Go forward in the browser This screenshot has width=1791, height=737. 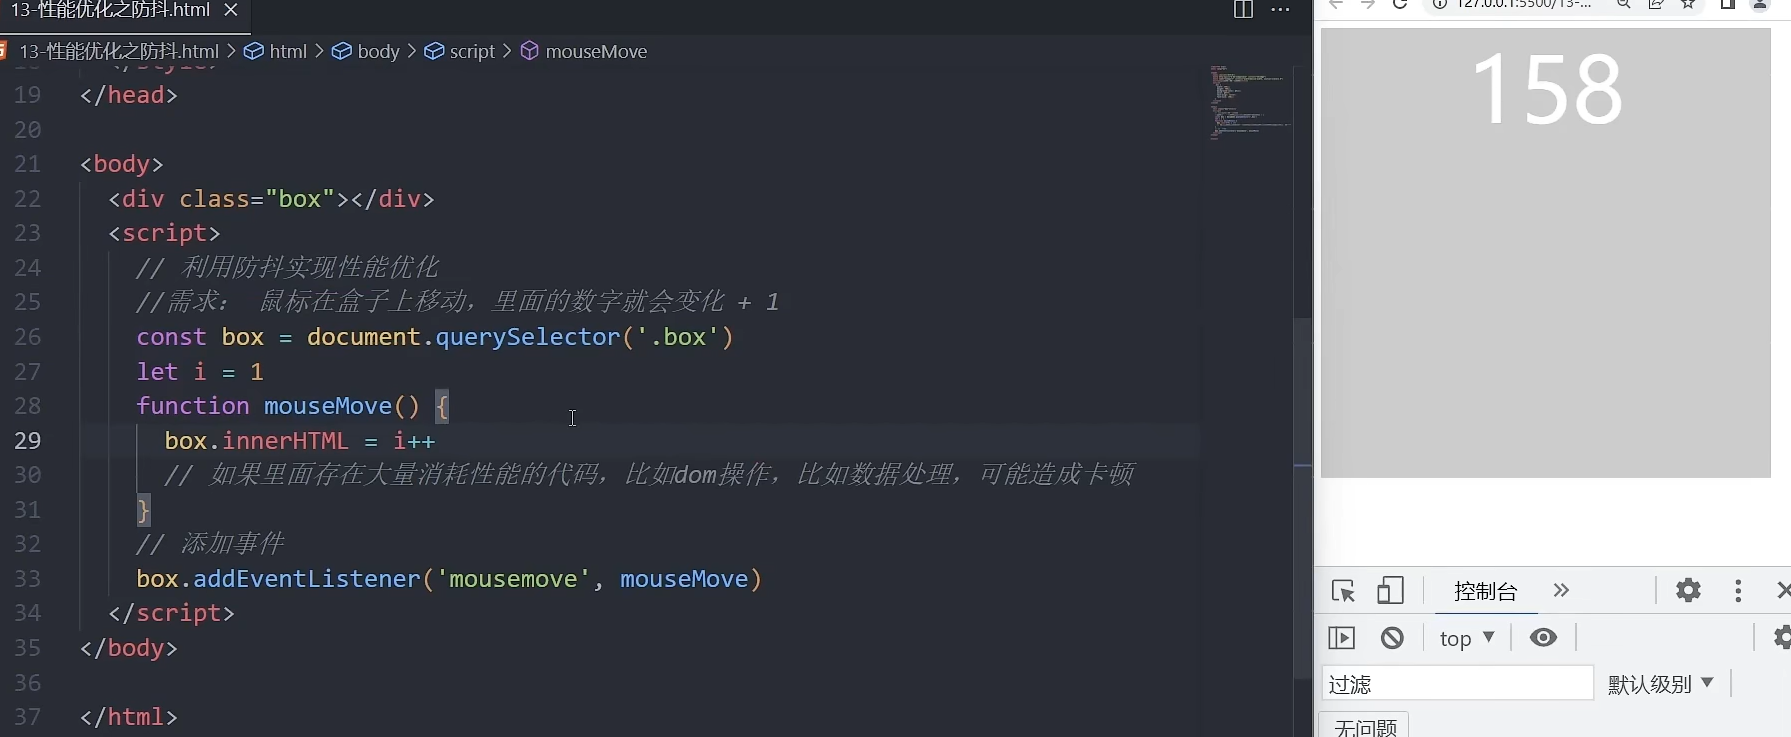click(1368, 4)
